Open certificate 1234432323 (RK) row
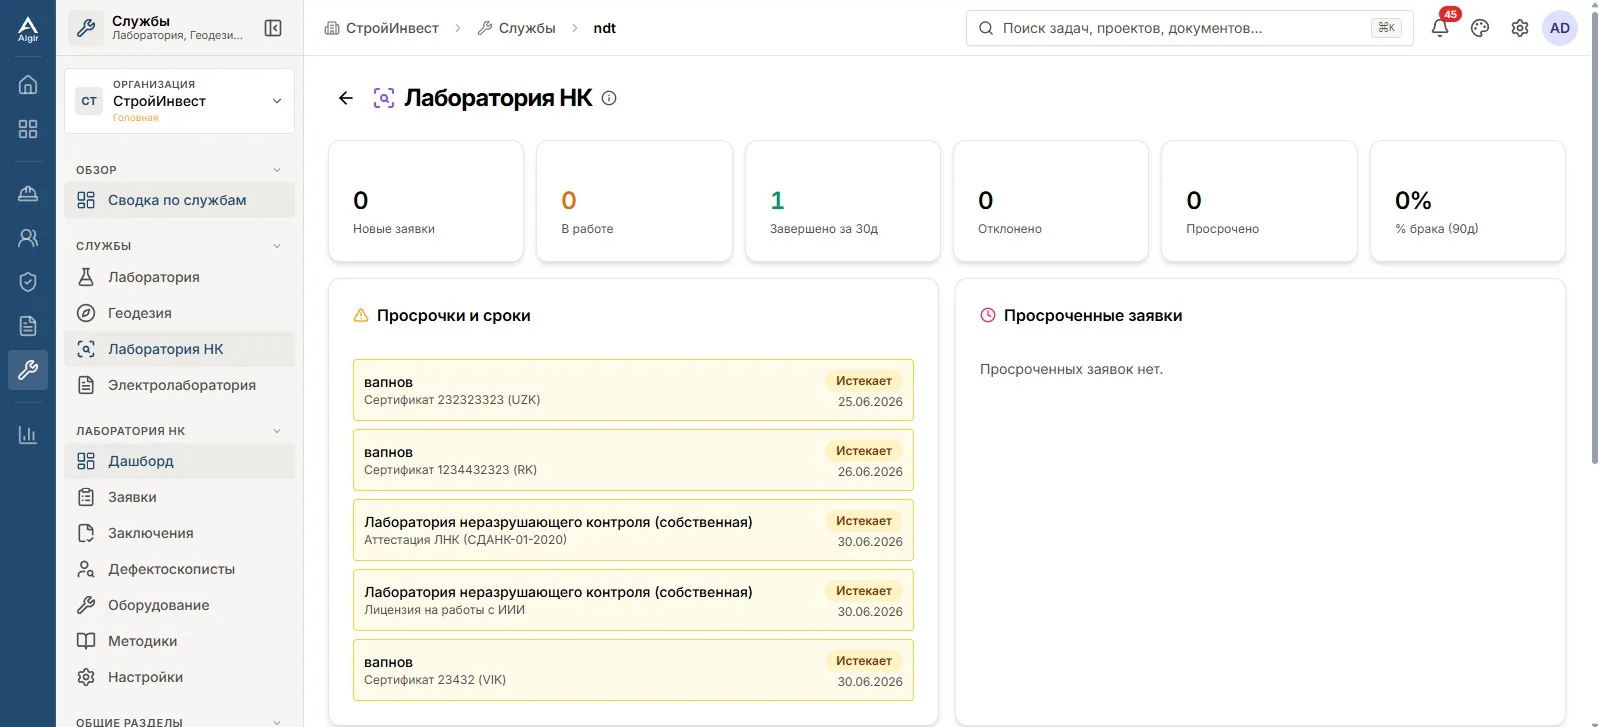This screenshot has width=1599, height=727. pyautogui.click(x=633, y=460)
